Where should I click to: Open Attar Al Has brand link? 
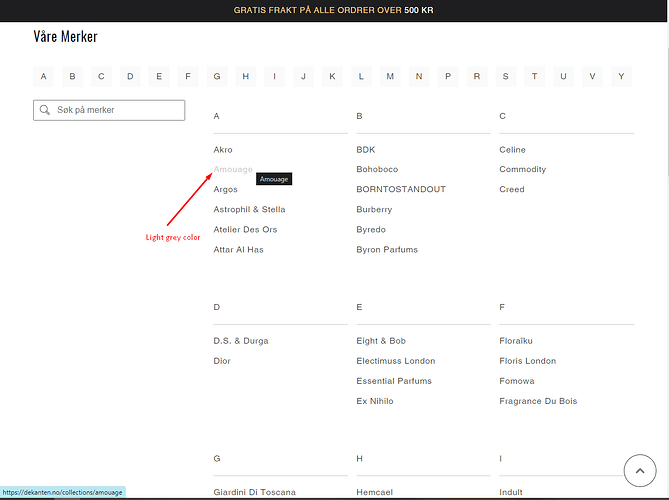click(x=239, y=250)
